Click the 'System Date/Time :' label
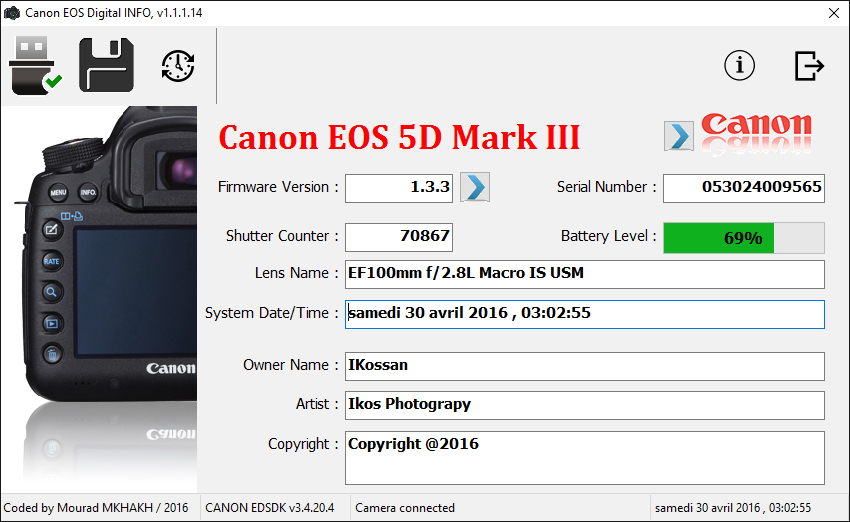 point(272,313)
